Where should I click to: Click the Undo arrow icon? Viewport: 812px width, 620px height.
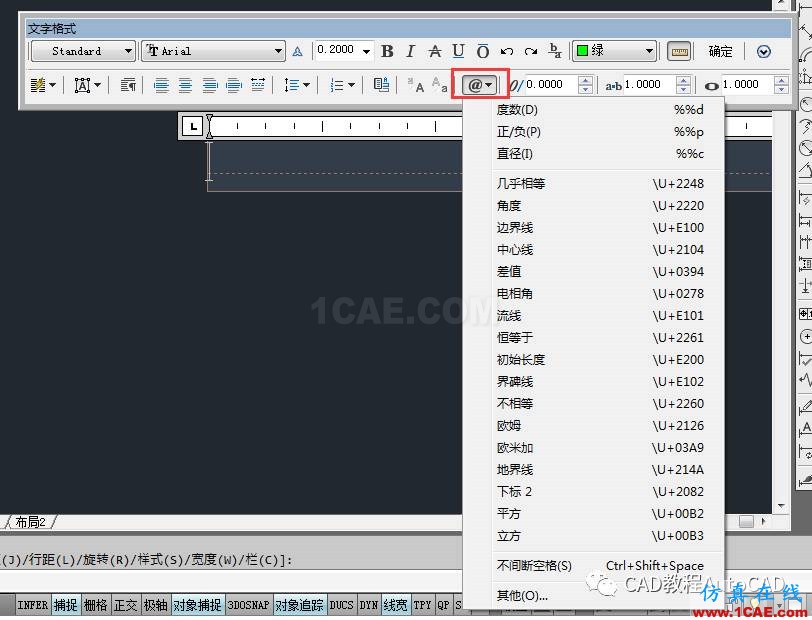pyautogui.click(x=506, y=51)
